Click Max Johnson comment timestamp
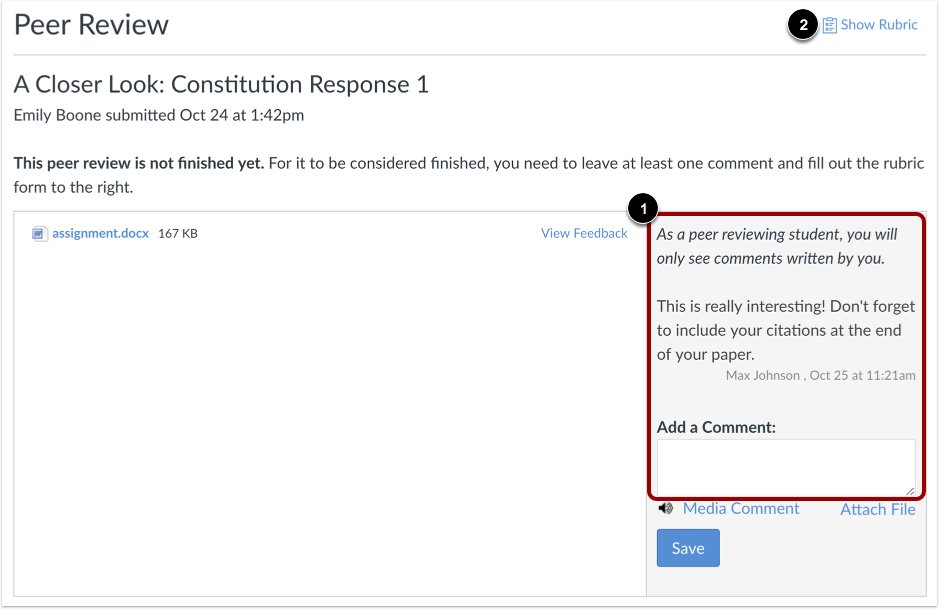939x609 pixels. 820,375
